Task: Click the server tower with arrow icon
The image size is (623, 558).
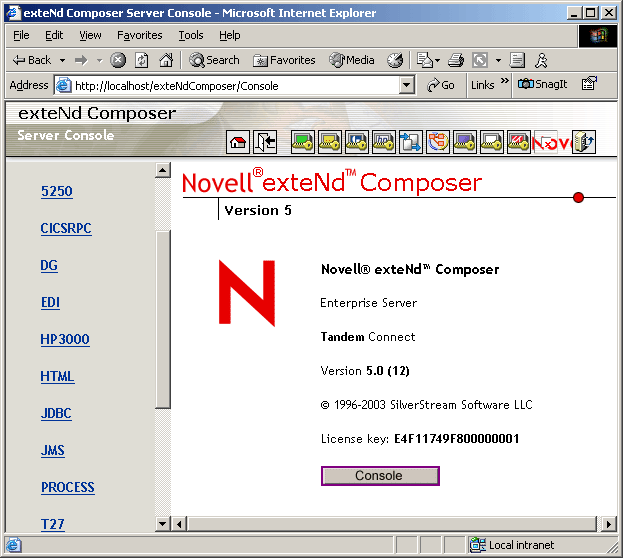Action: click(x=584, y=142)
